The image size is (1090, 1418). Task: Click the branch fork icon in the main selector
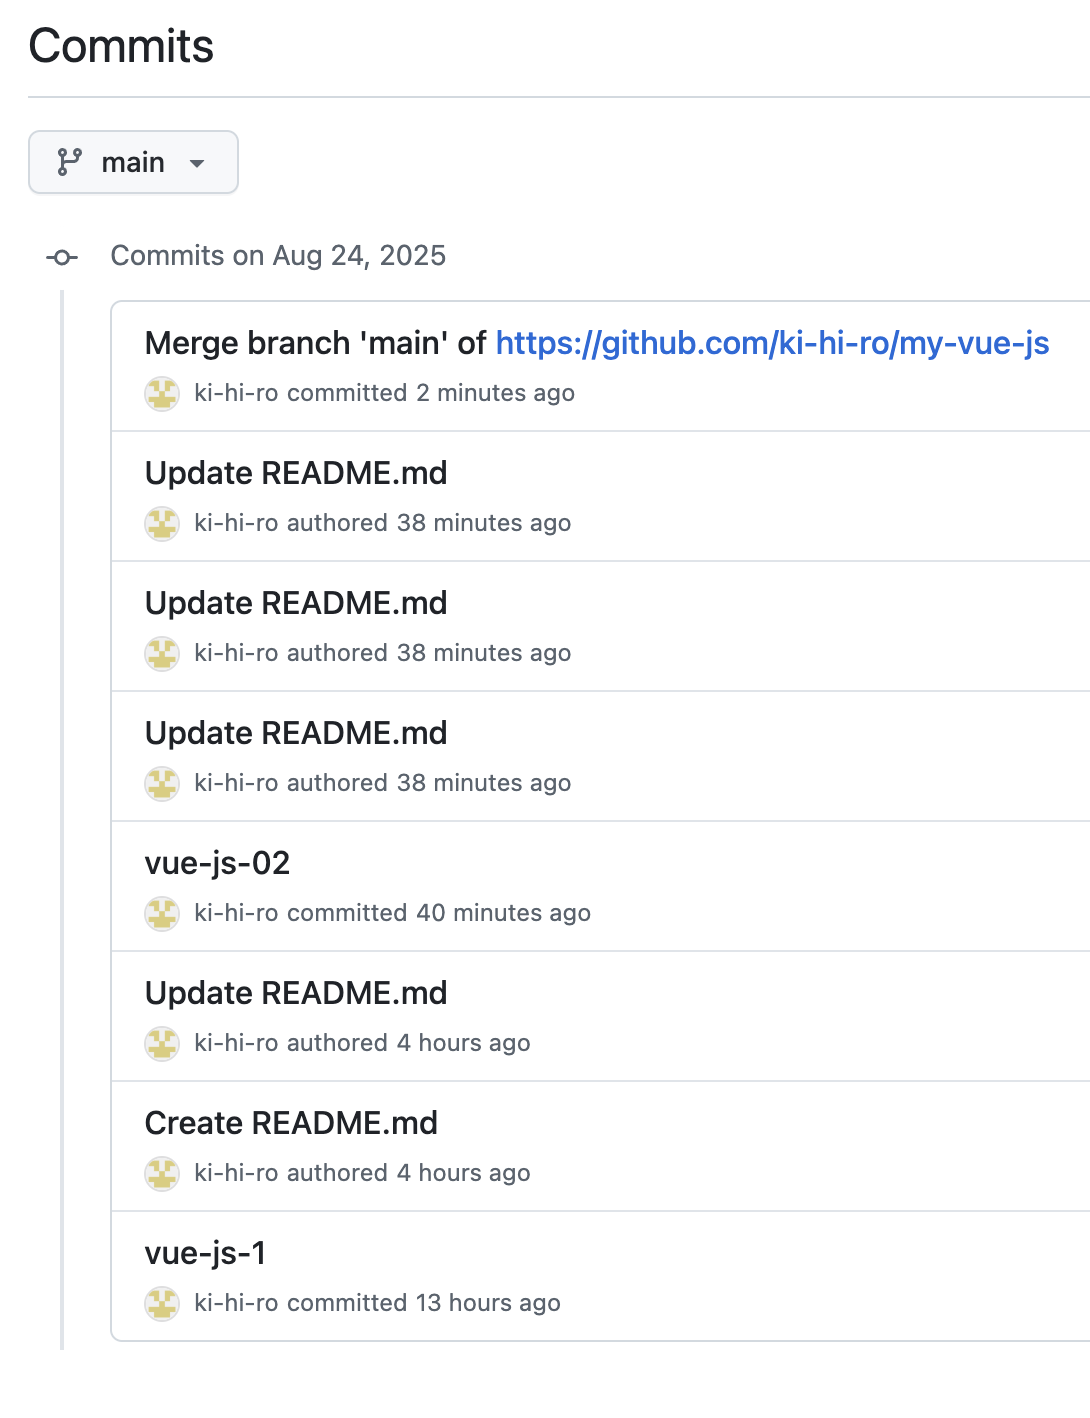(x=69, y=161)
